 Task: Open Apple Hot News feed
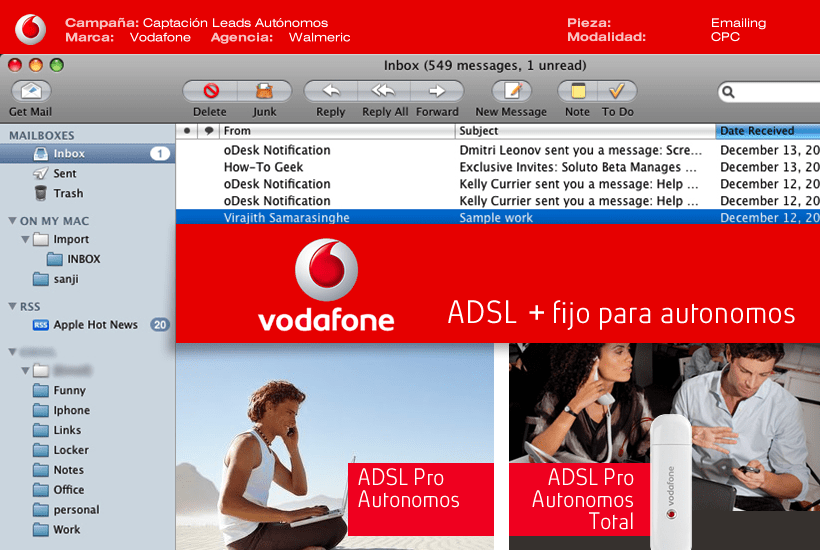point(95,325)
